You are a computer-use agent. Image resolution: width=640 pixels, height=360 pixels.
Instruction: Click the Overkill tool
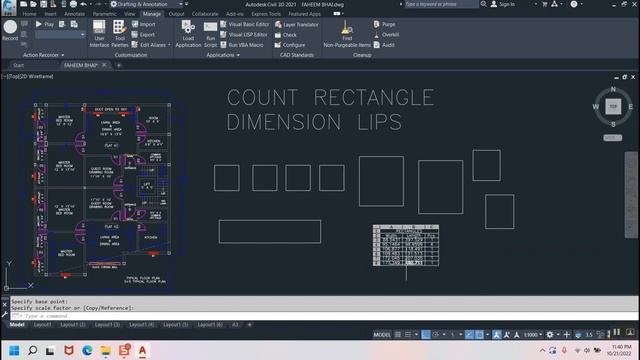pos(386,35)
